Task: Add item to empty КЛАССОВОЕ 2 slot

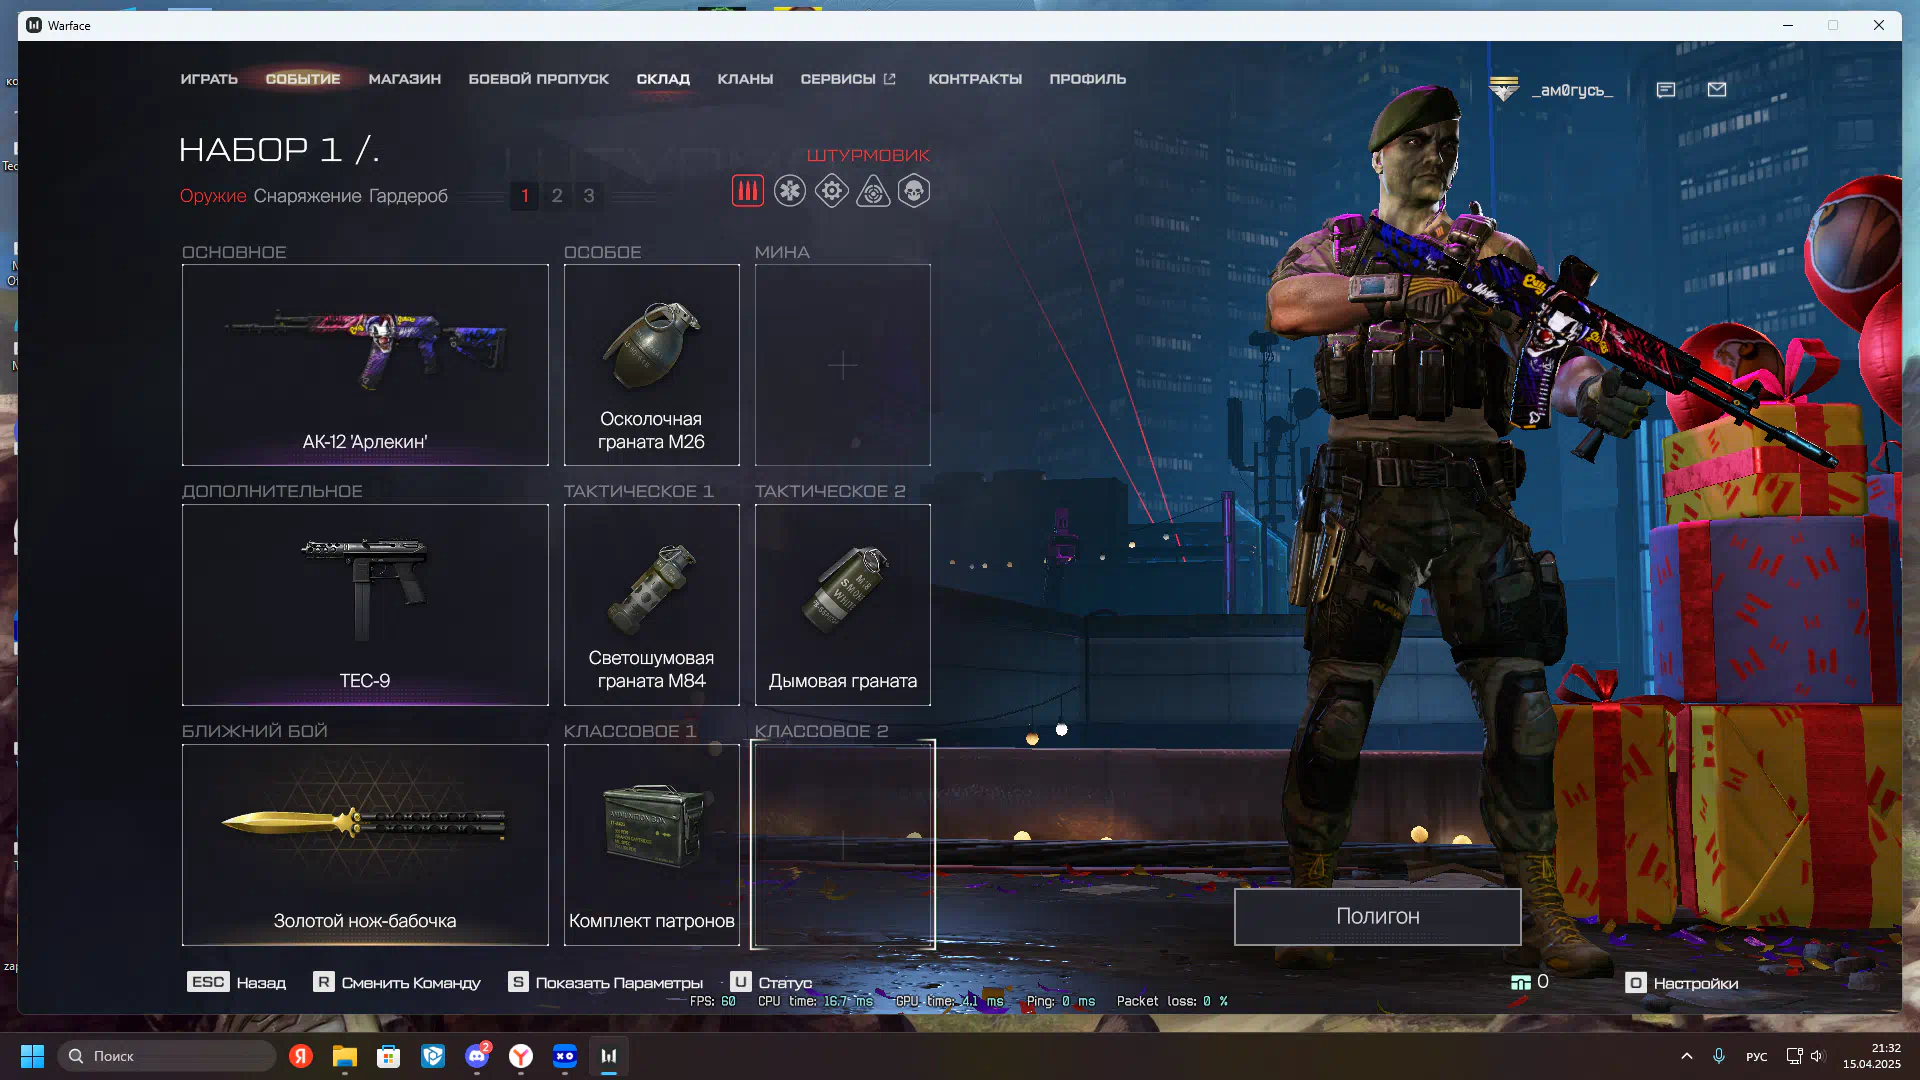Action: pyautogui.click(x=843, y=845)
